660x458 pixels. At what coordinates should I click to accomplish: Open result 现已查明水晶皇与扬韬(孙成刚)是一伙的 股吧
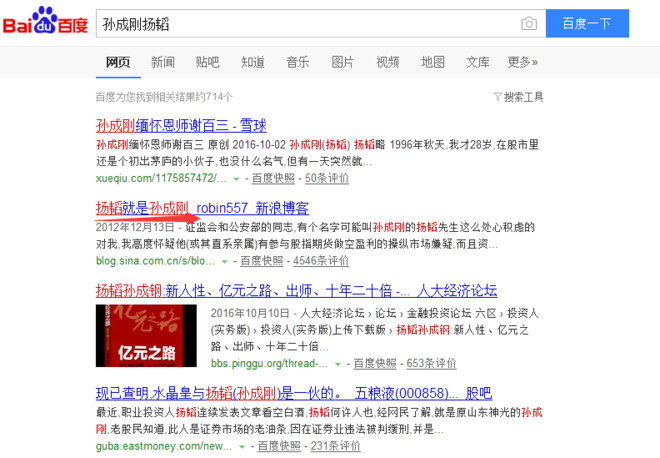click(x=294, y=393)
